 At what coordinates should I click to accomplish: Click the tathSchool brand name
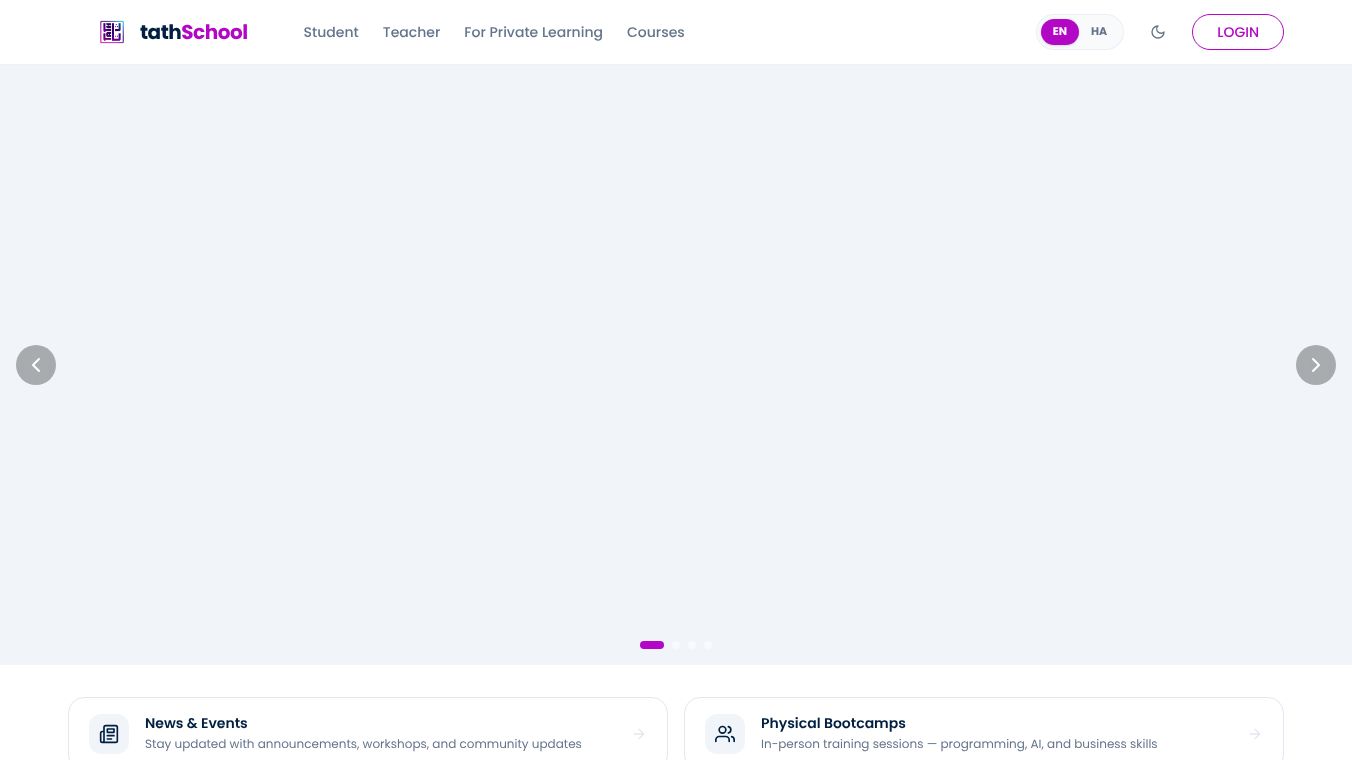[x=194, y=32]
